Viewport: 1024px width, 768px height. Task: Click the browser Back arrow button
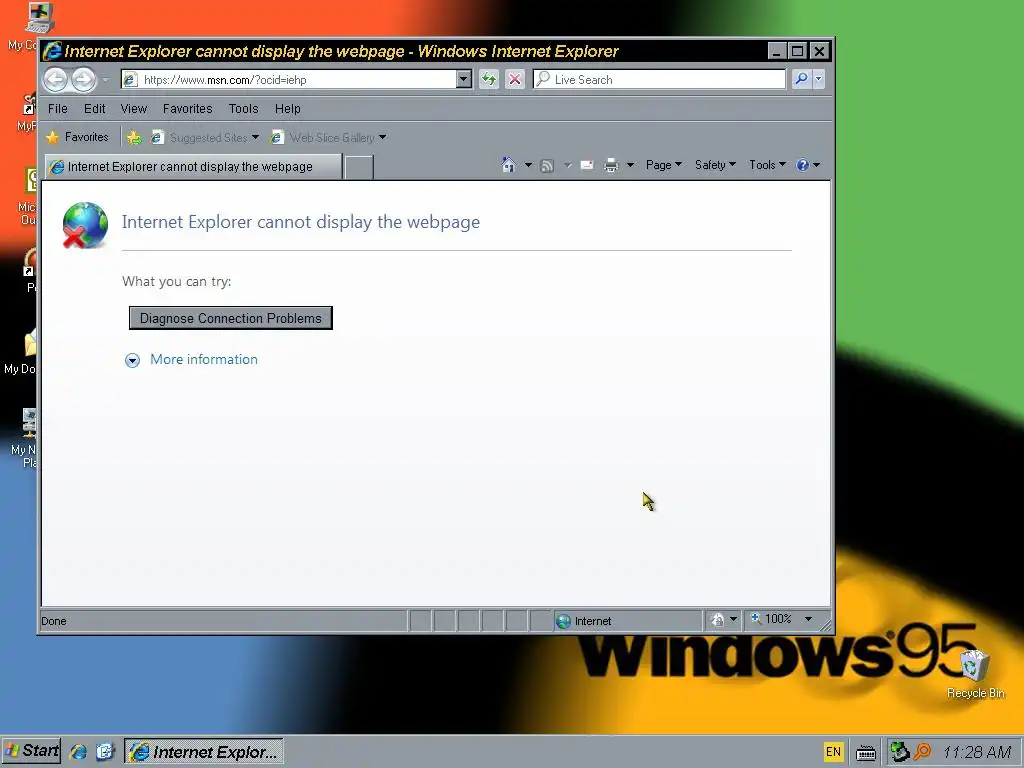click(x=56, y=80)
